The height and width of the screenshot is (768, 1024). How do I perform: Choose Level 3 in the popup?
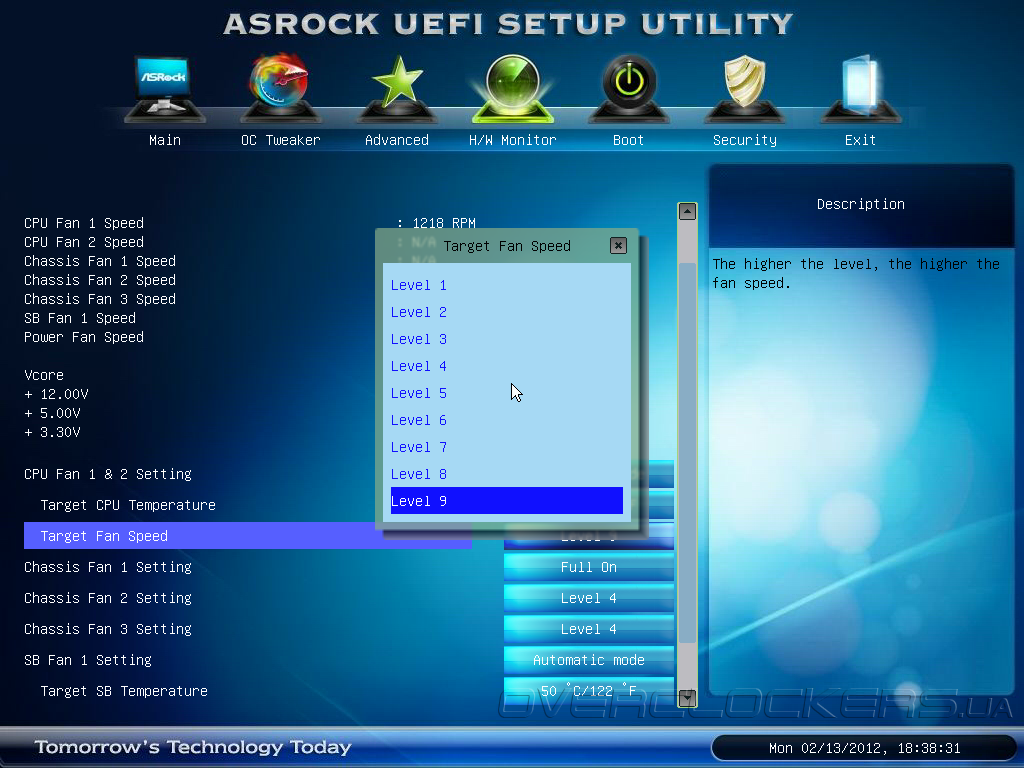pos(506,340)
